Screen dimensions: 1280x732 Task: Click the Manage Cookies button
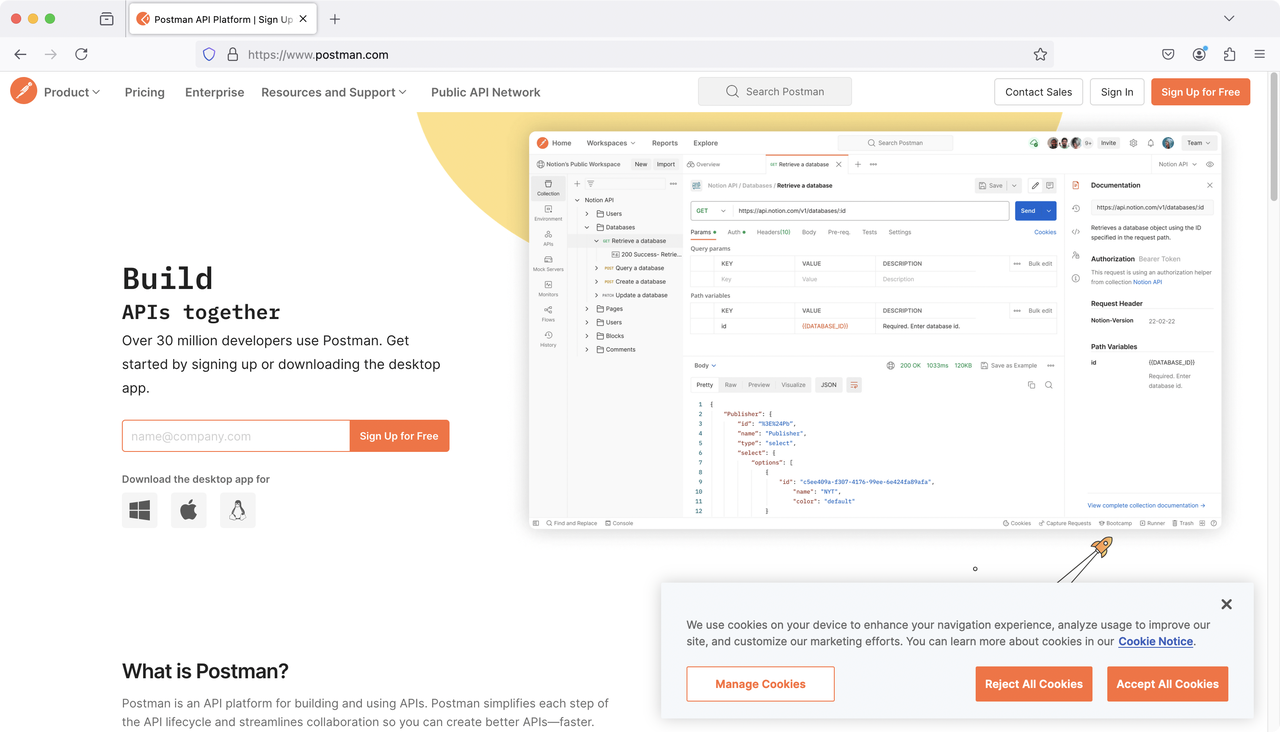(760, 684)
